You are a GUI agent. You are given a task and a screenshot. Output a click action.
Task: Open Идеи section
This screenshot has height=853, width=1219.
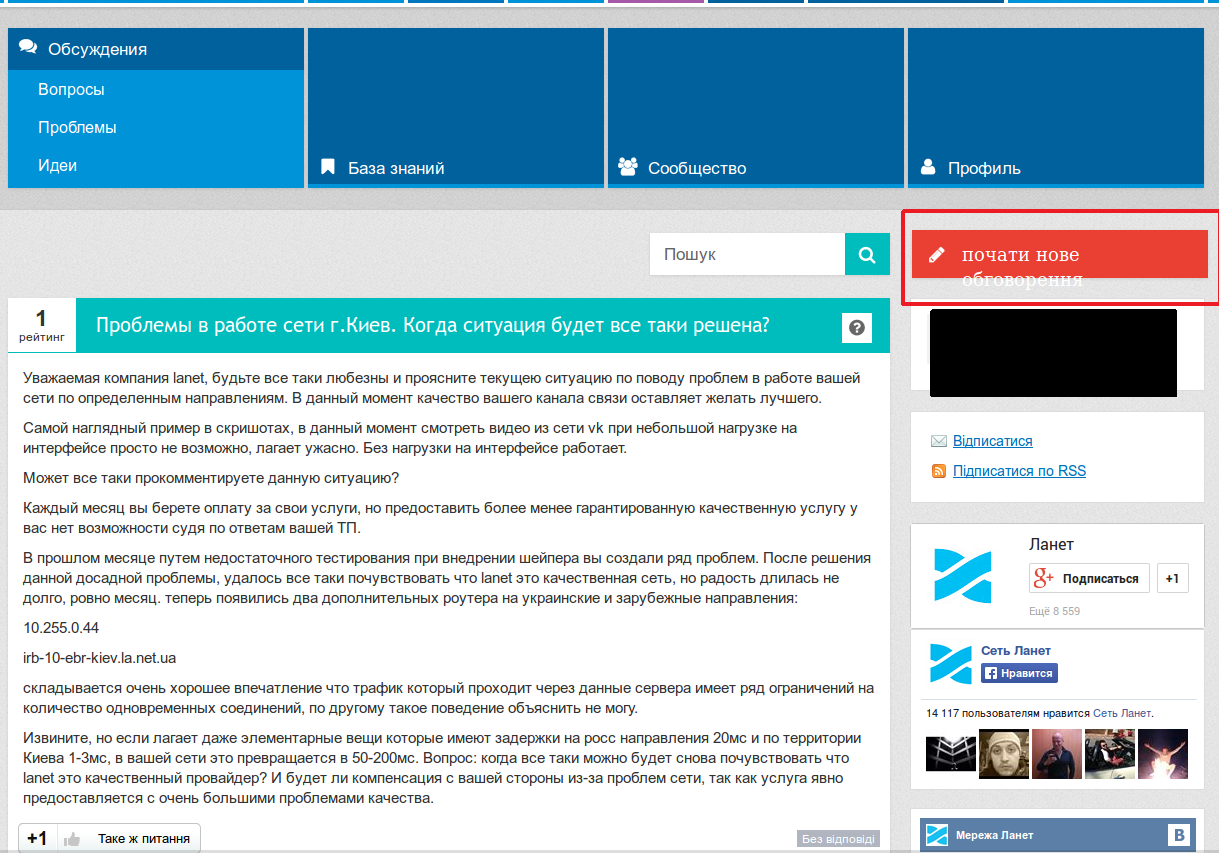[x=57, y=166]
